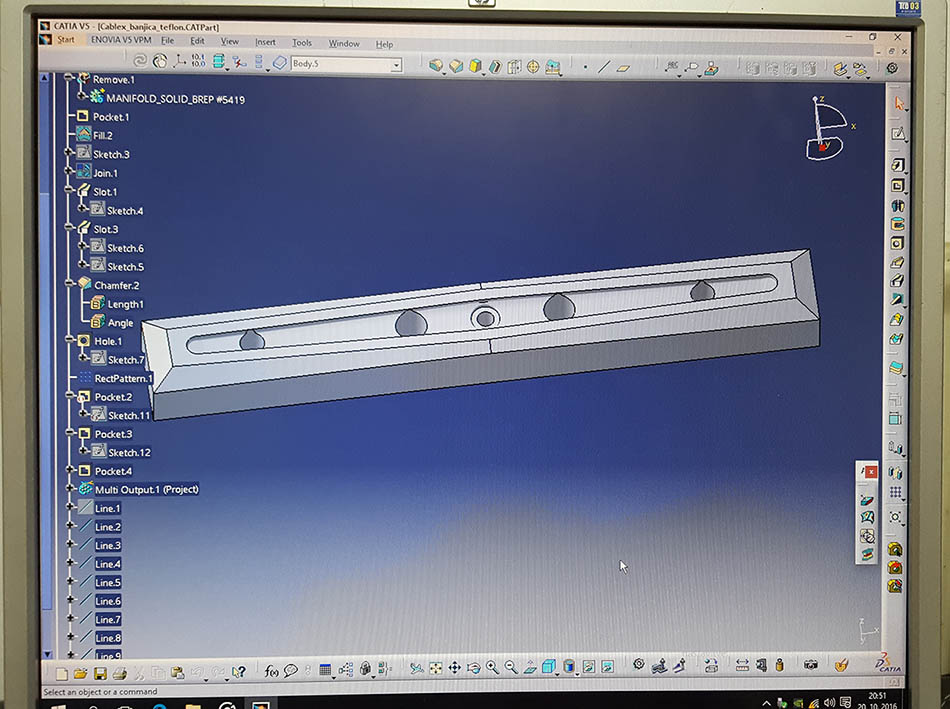
Task: Click the Zoom In magnifier icon
Action: point(492,668)
